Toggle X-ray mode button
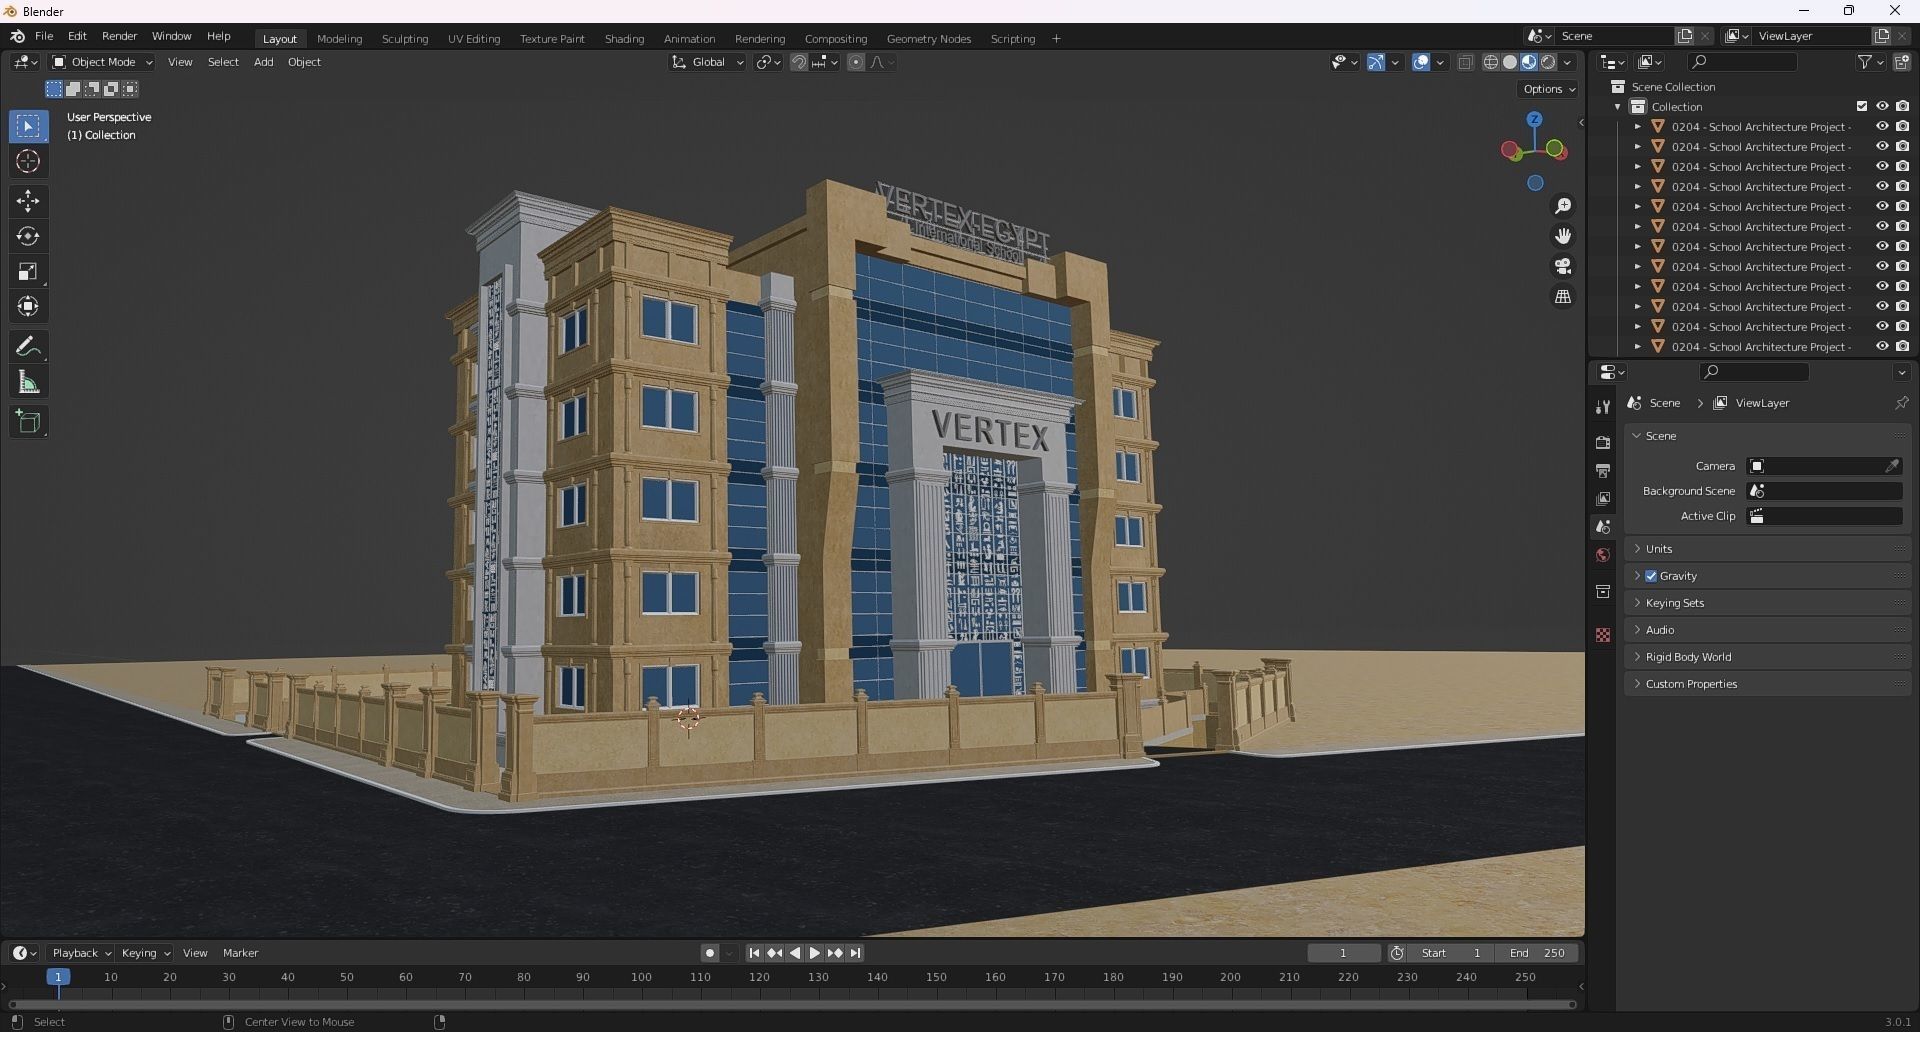The image size is (1920, 1040). (x=1465, y=62)
